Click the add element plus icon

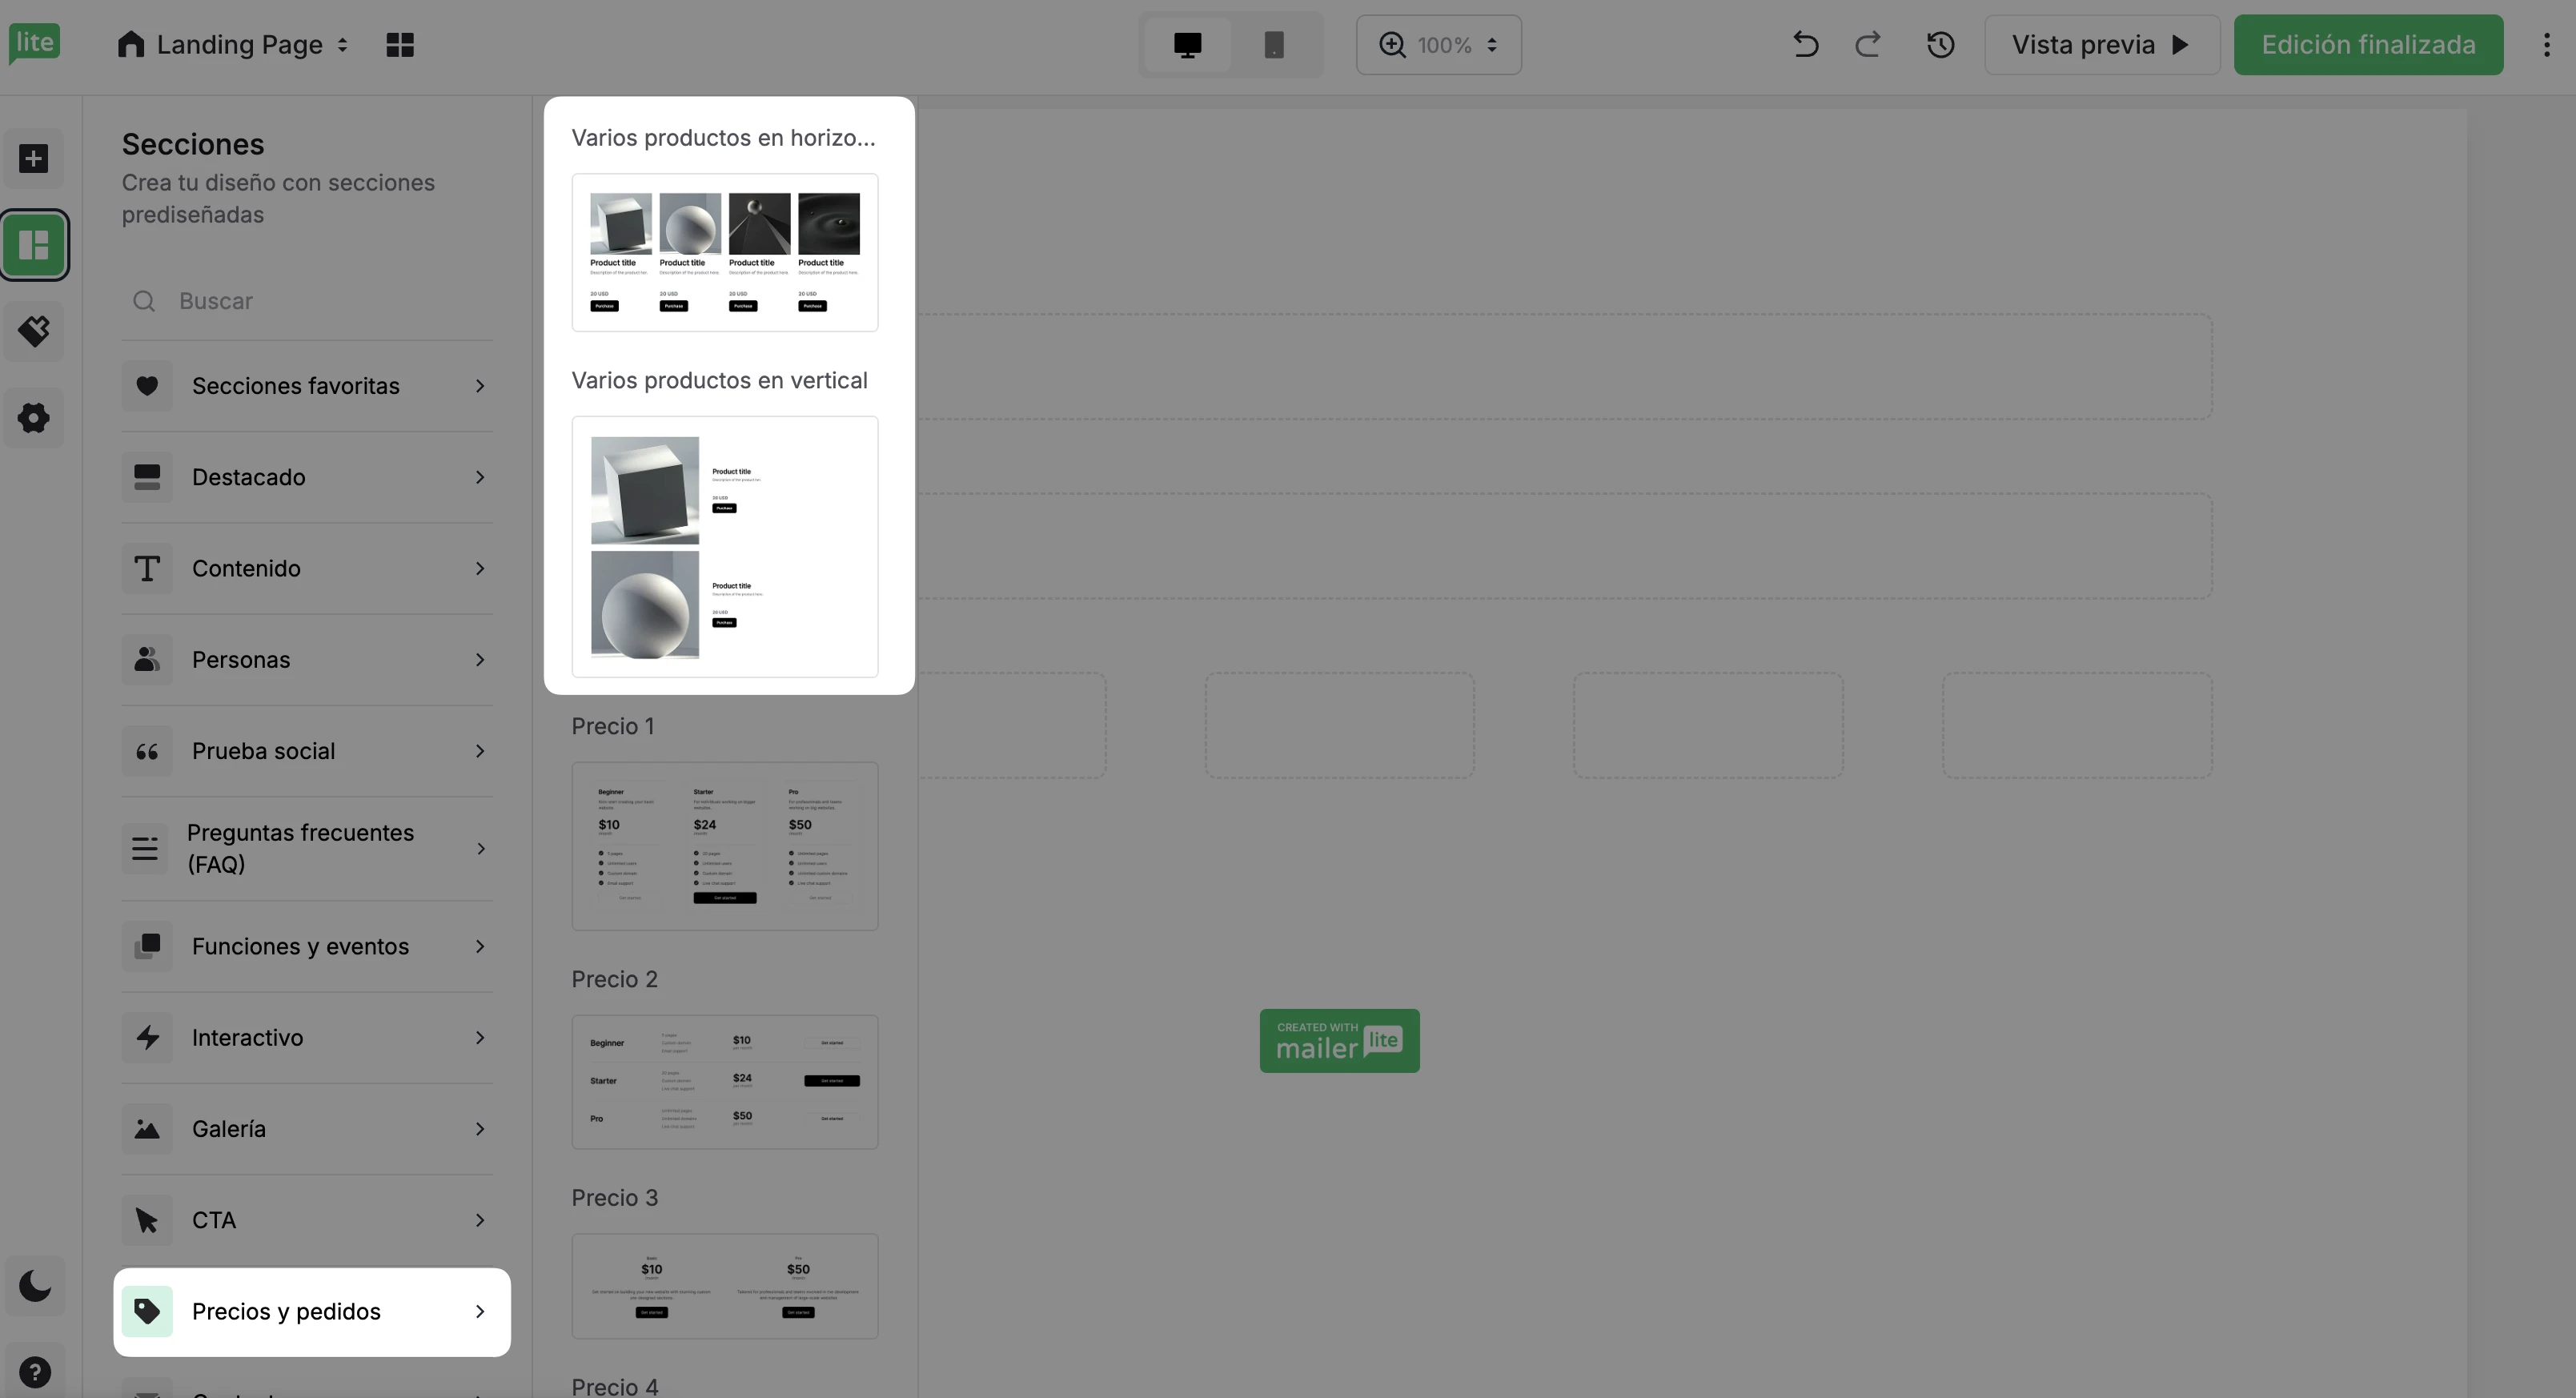(x=34, y=159)
